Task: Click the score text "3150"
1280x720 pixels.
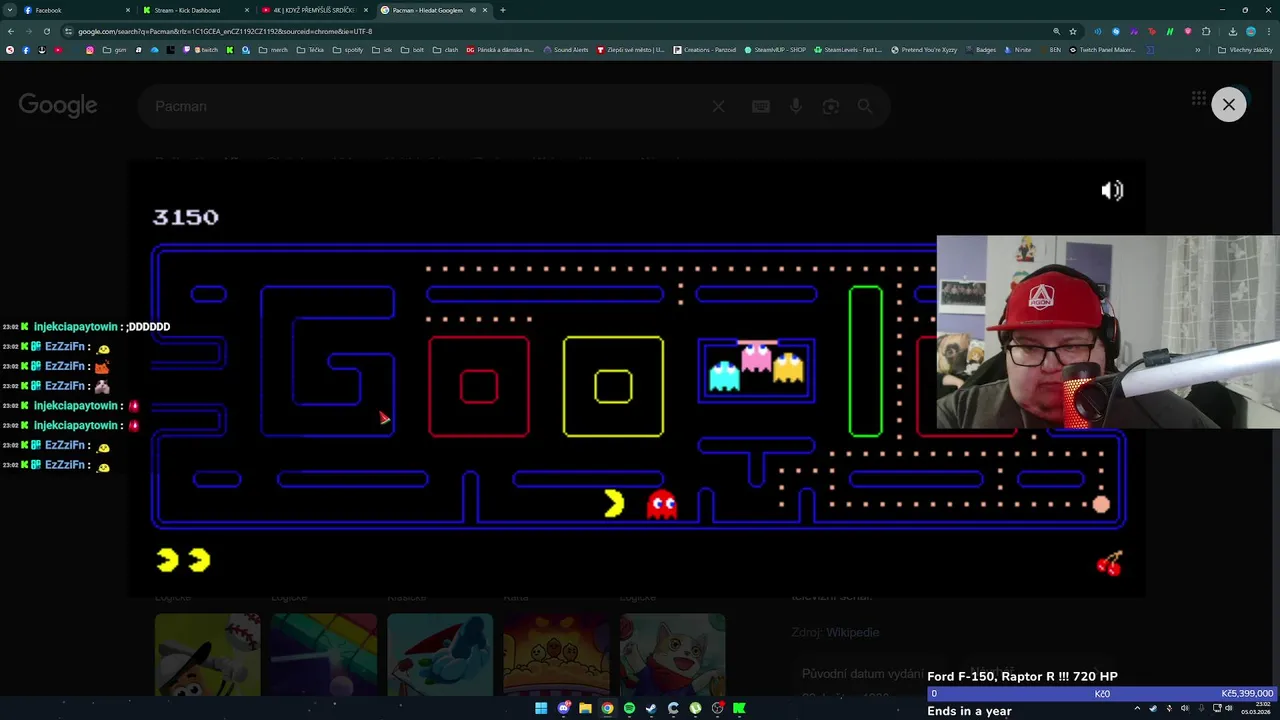Action: pos(185,217)
